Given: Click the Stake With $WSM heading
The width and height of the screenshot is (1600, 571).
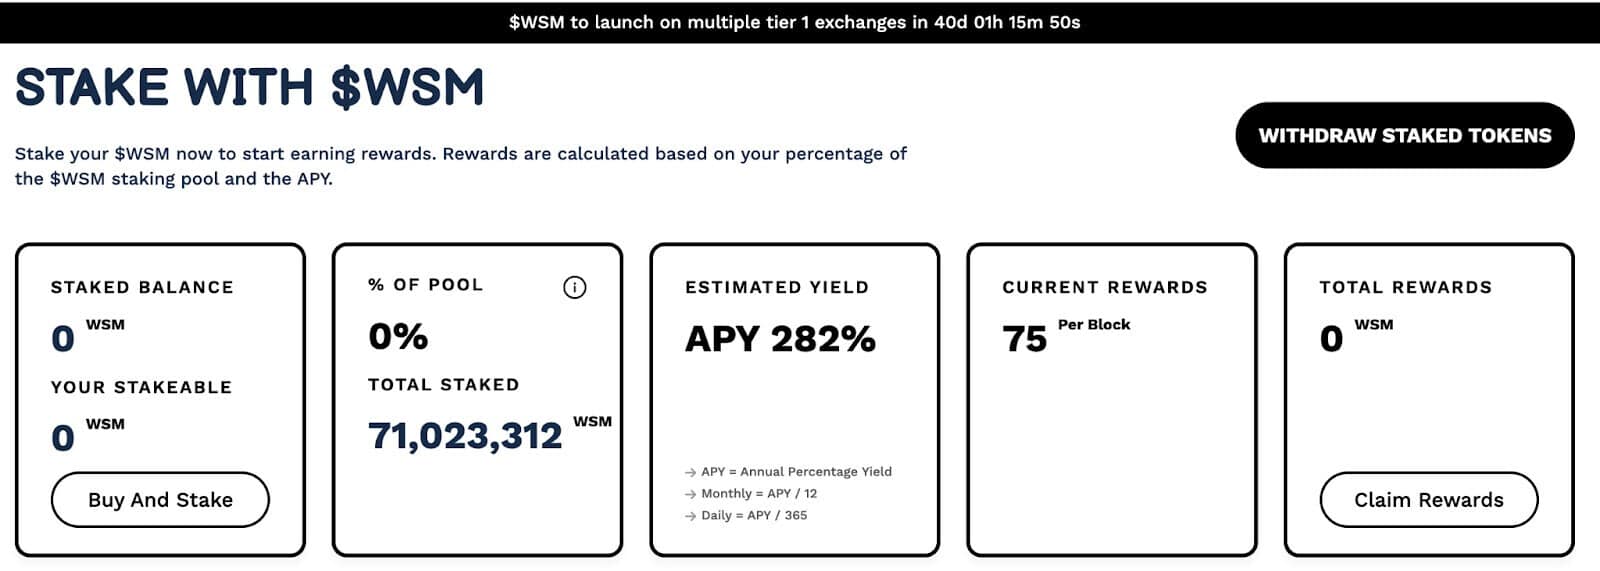Looking at the screenshot, I should [250, 88].
